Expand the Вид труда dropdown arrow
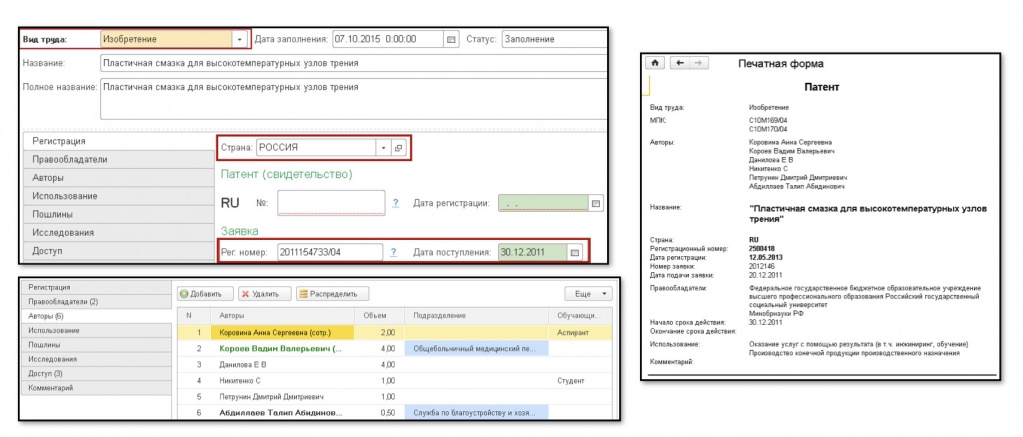 coord(239,39)
